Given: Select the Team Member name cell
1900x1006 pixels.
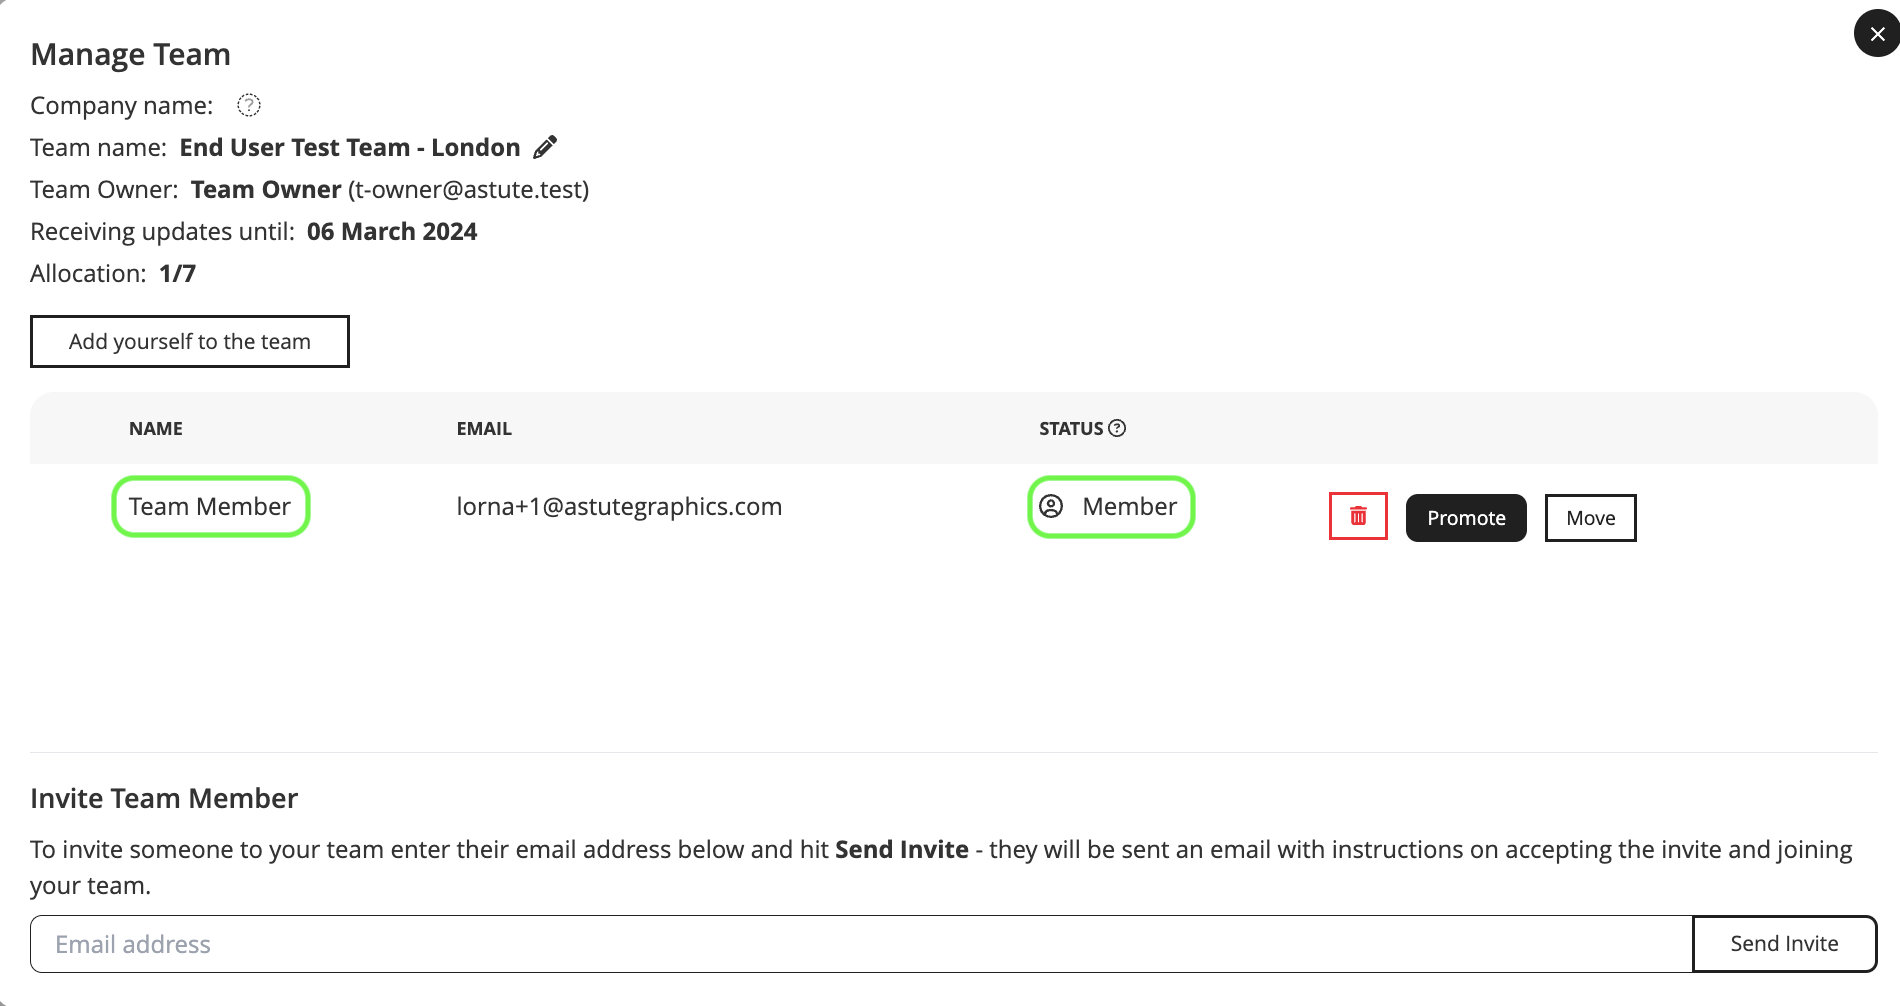Looking at the screenshot, I should [x=210, y=507].
